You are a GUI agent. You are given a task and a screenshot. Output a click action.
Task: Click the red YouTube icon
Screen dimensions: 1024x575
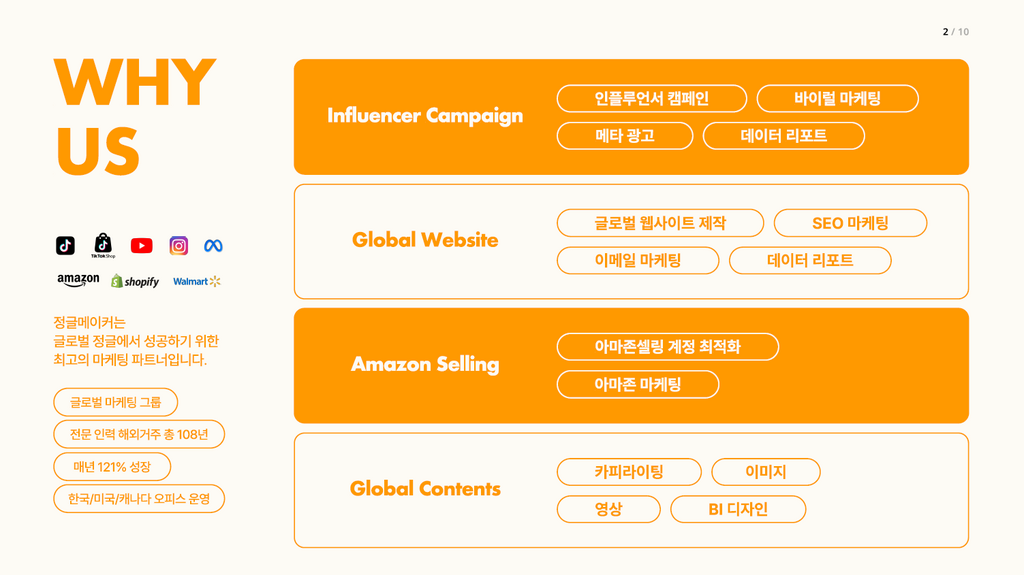pos(142,246)
